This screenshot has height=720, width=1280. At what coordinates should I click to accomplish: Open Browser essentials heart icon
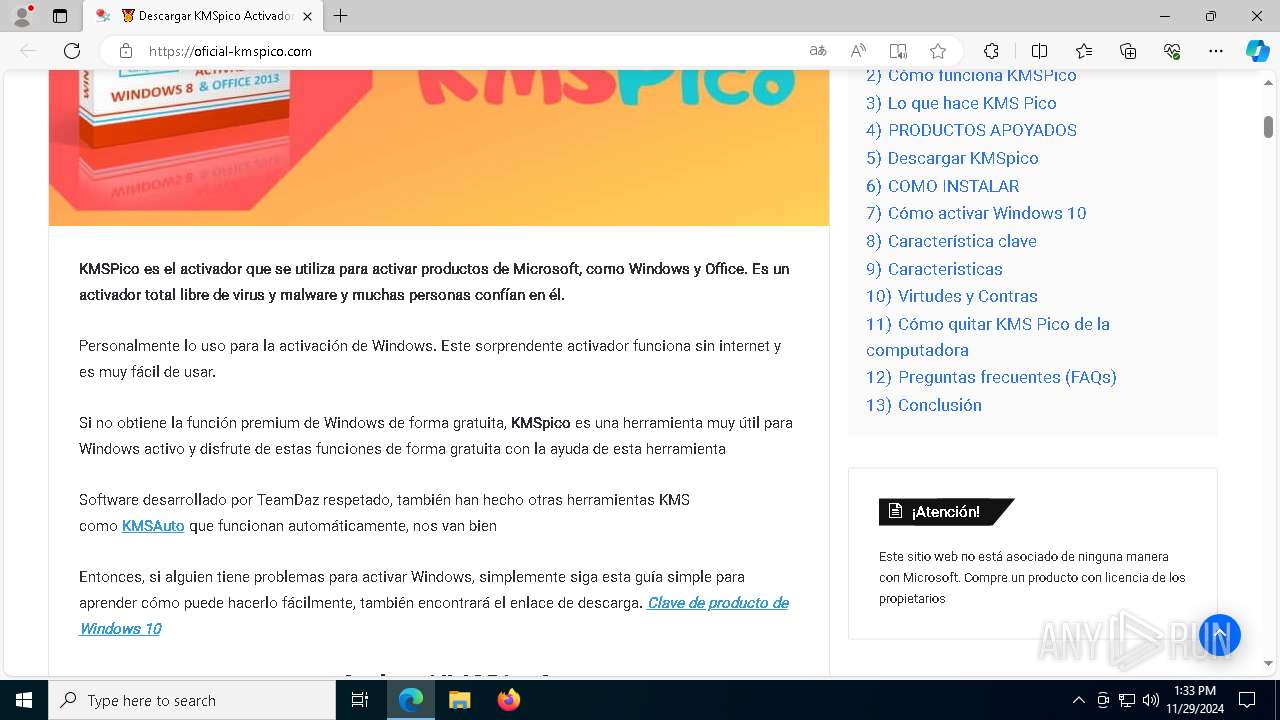coord(1172,51)
